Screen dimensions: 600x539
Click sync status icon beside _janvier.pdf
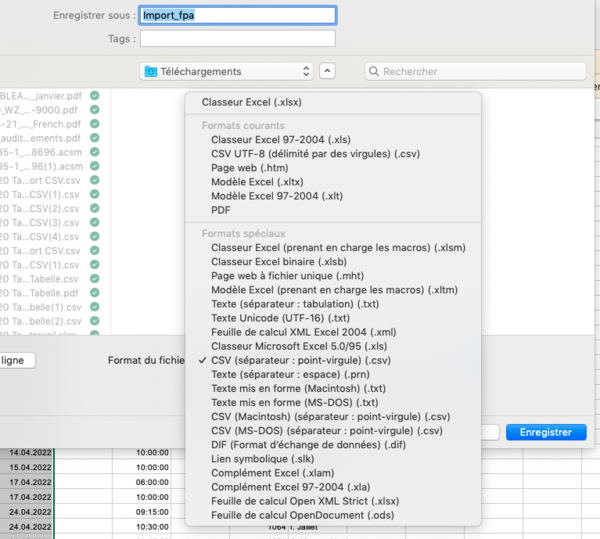pyautogui.click(x=95, y=96)
